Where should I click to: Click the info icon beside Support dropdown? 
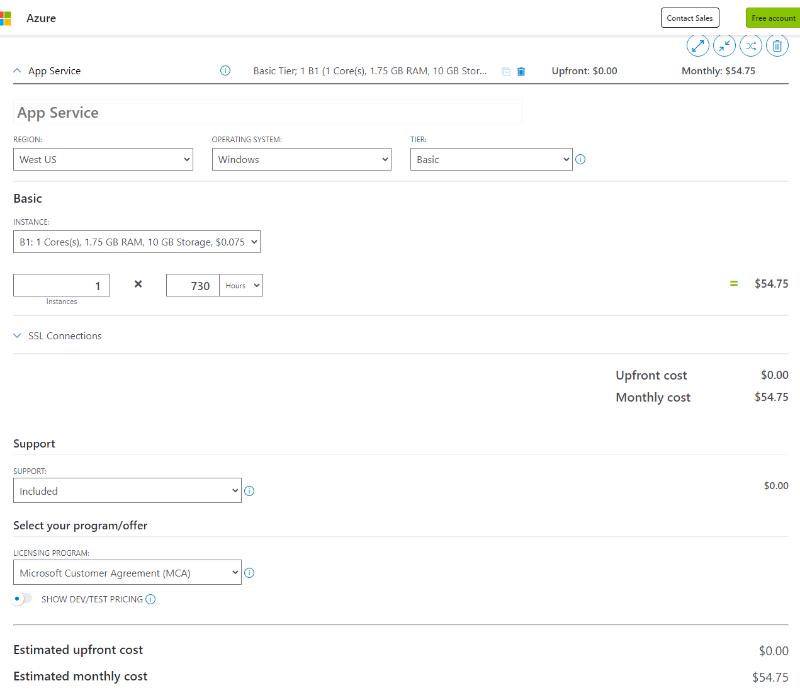click(249, 491)
